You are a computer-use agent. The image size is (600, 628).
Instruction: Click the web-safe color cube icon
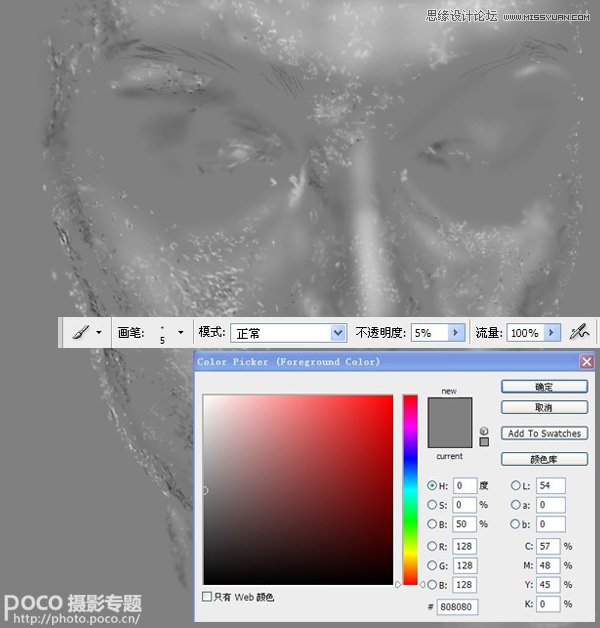coord(484,431)
